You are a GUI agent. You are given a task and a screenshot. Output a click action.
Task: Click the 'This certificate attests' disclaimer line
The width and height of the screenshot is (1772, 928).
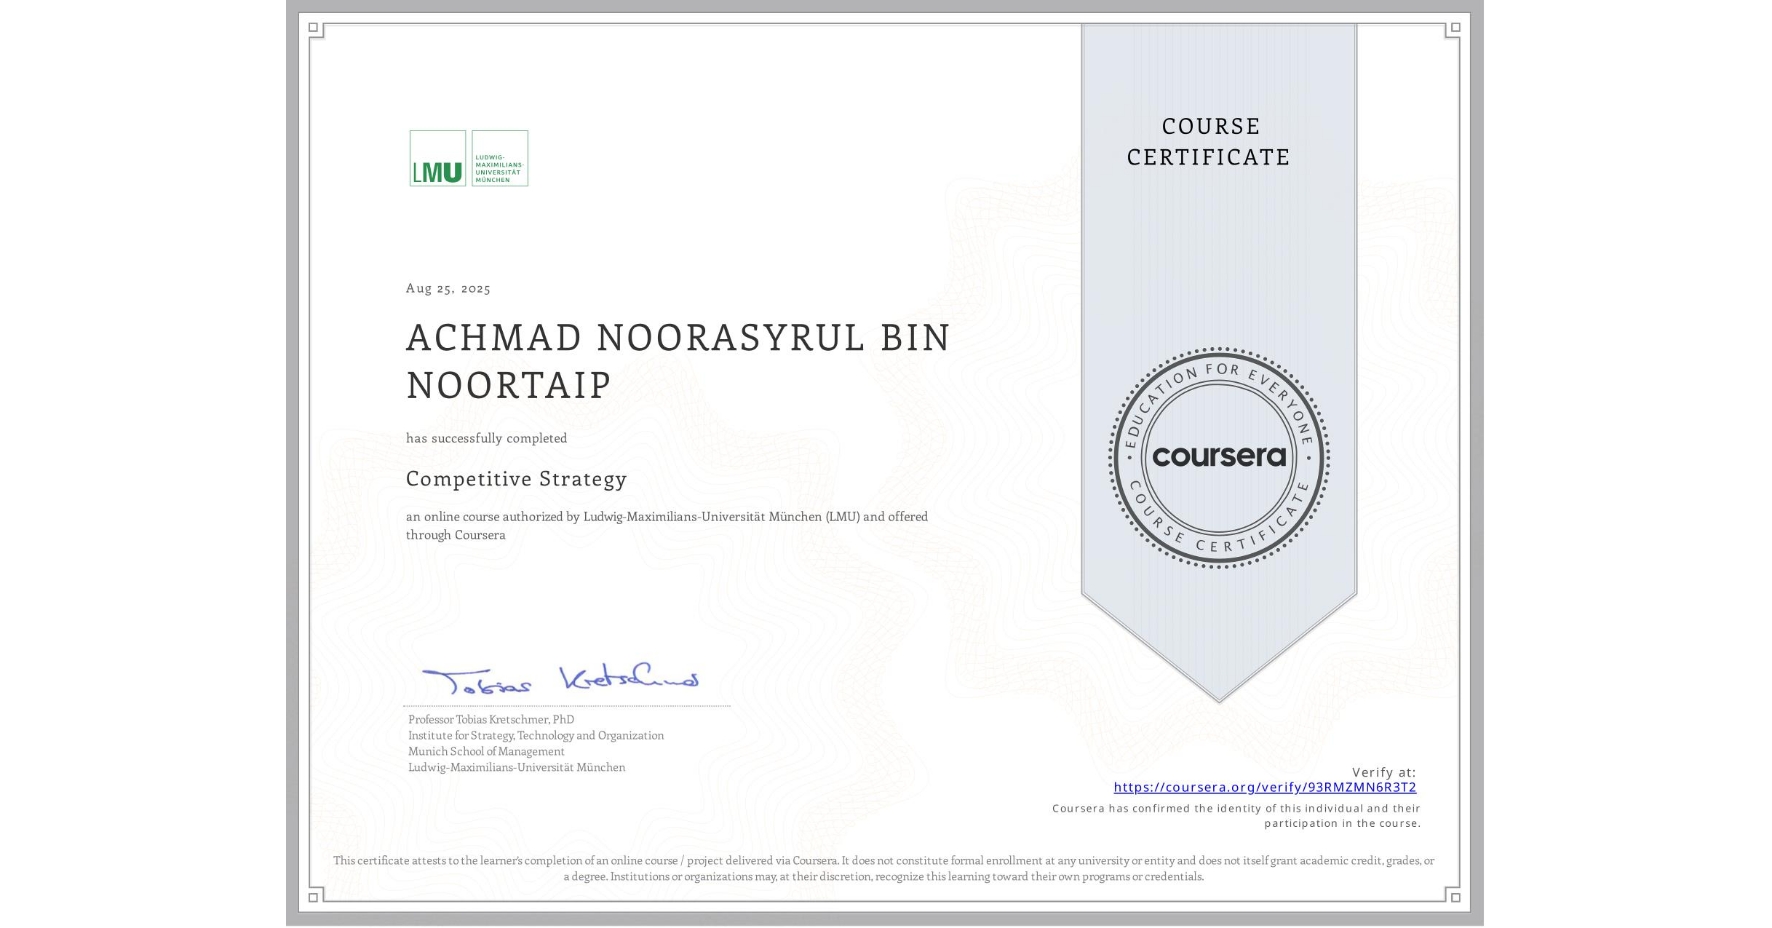point(884,860)
